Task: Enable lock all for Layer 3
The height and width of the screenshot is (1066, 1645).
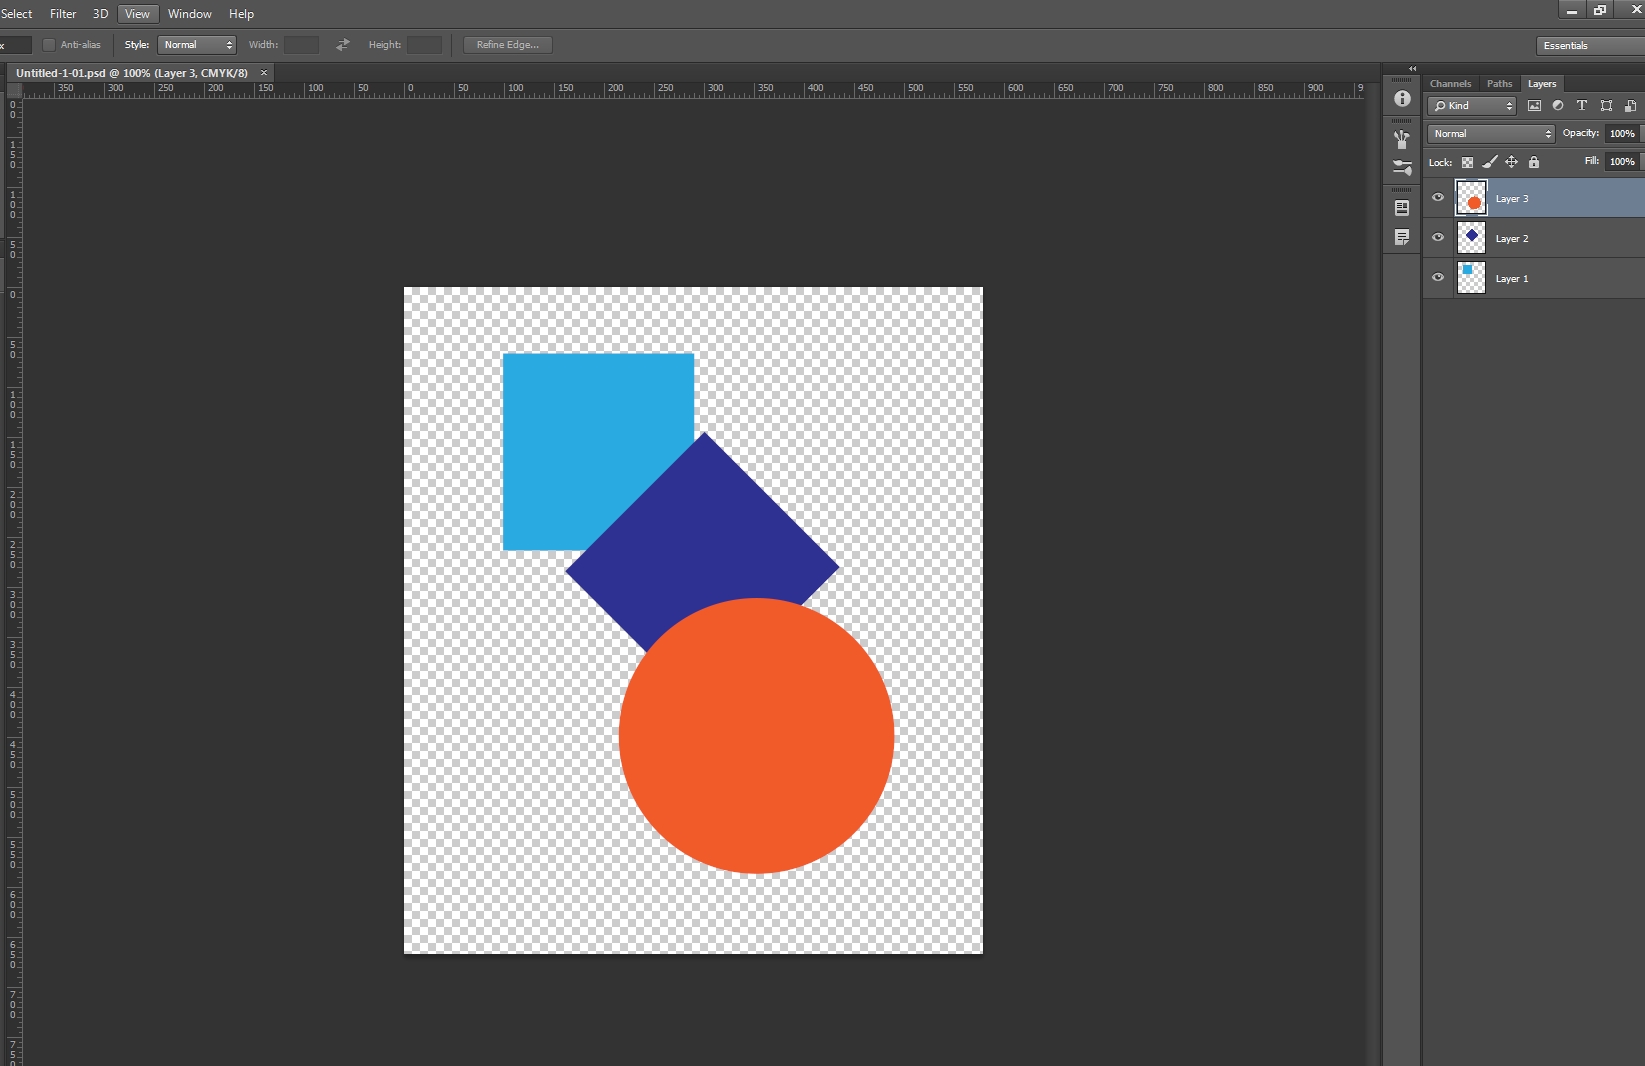Action: 1534,162
